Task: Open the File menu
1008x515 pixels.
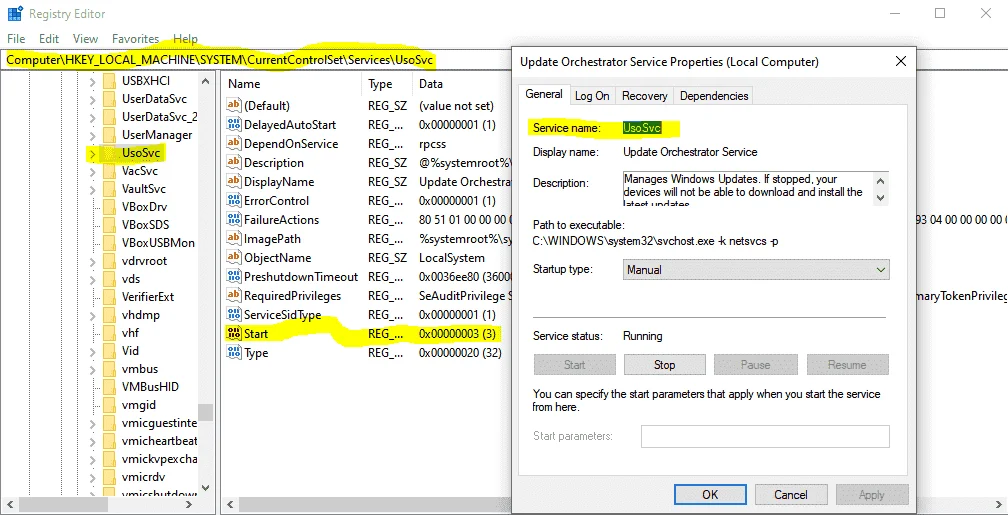Action: pyautogui.click(x=16, y=39)
